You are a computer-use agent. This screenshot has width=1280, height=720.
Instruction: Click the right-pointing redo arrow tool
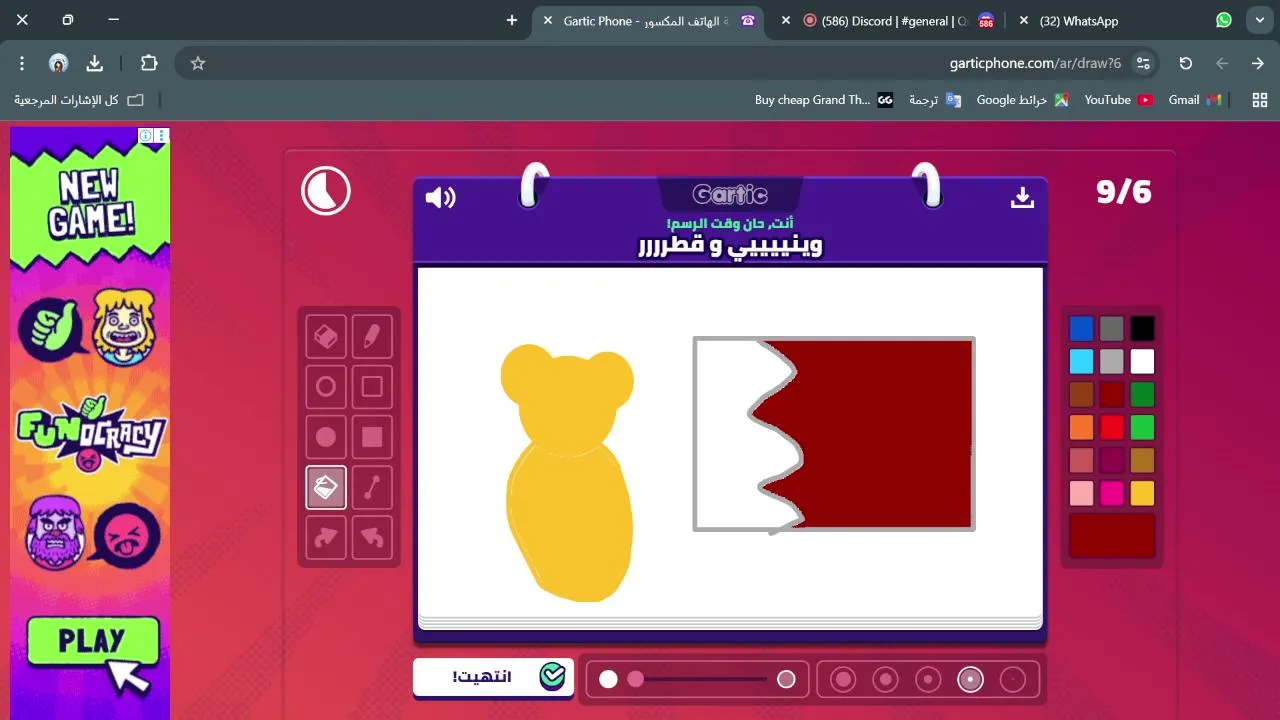point(326,537)
